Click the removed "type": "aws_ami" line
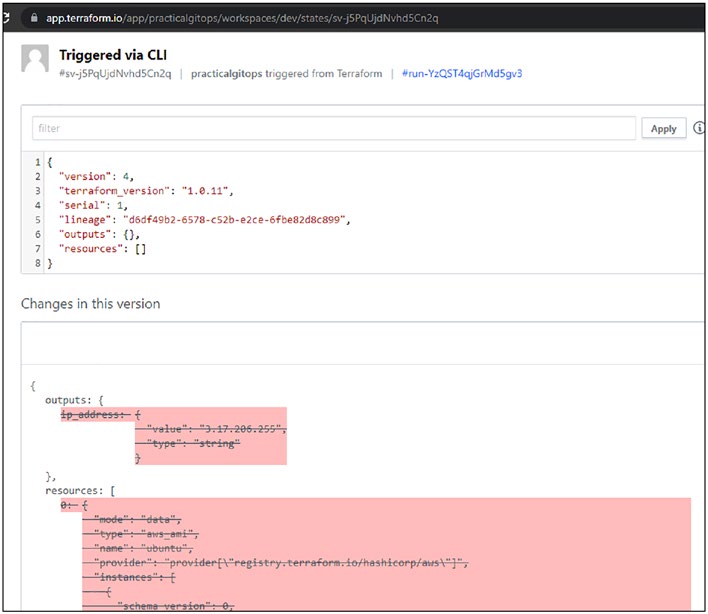 click(140, 534)
